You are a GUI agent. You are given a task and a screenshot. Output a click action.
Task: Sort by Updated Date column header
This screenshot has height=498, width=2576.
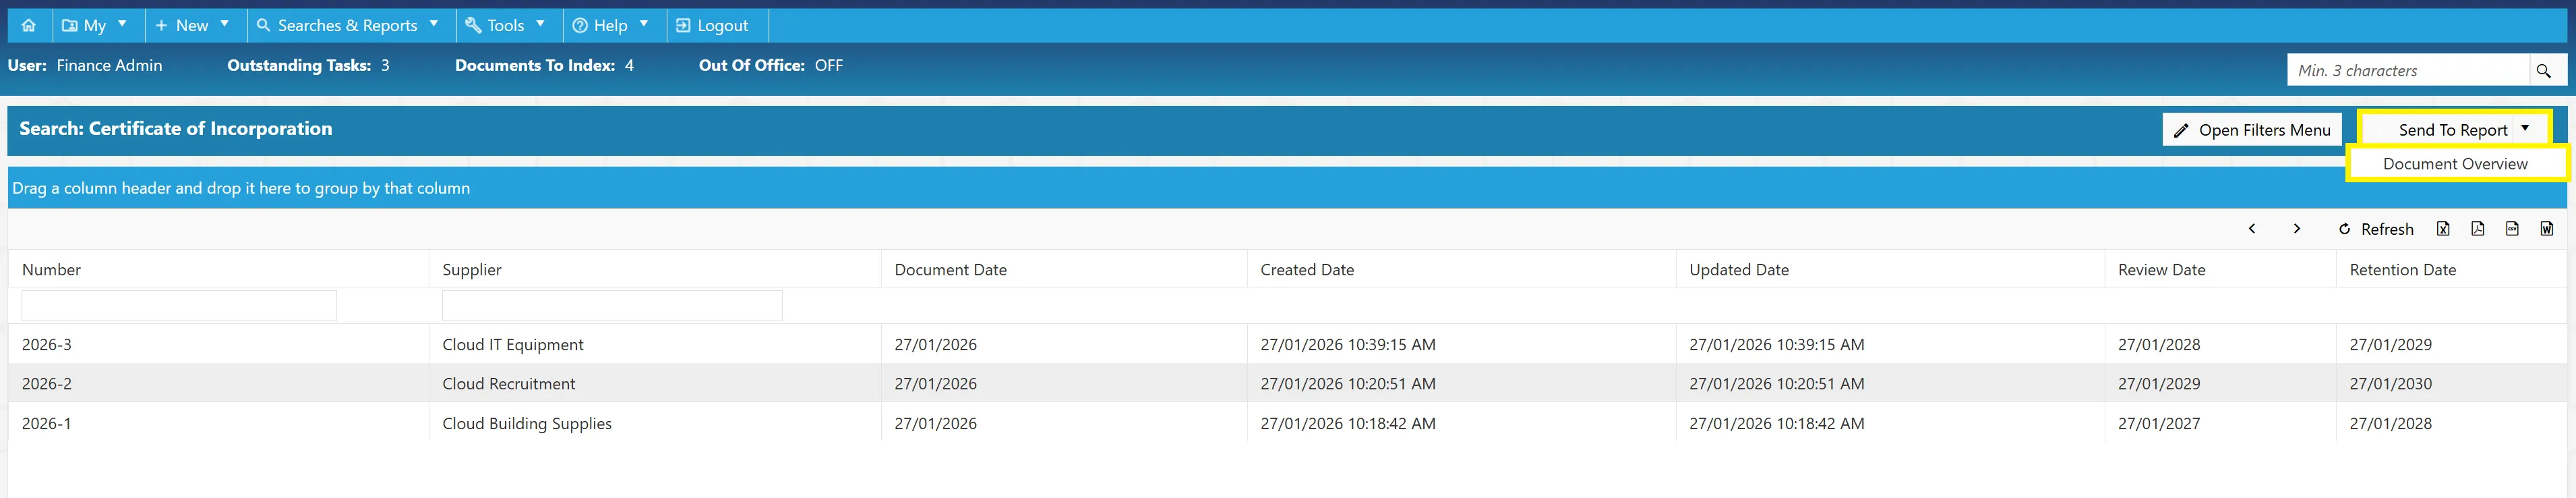1739,270
